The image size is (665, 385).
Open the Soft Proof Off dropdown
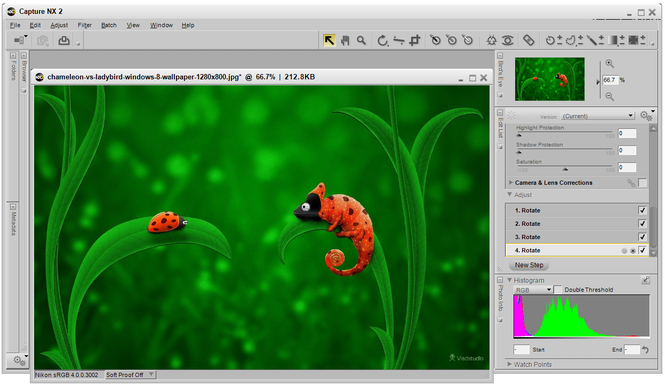pyautogui.click(x=130, y=375)
